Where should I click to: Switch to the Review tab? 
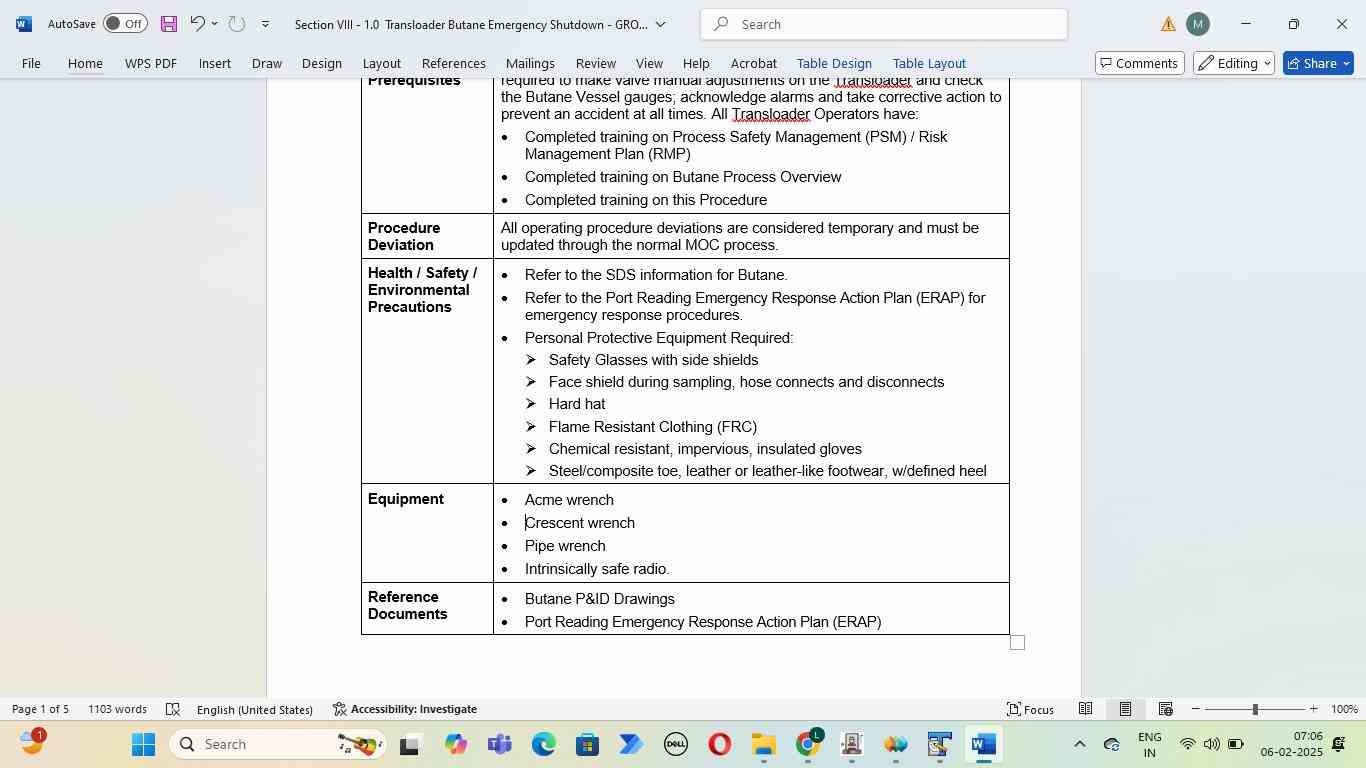coord(596,63)
